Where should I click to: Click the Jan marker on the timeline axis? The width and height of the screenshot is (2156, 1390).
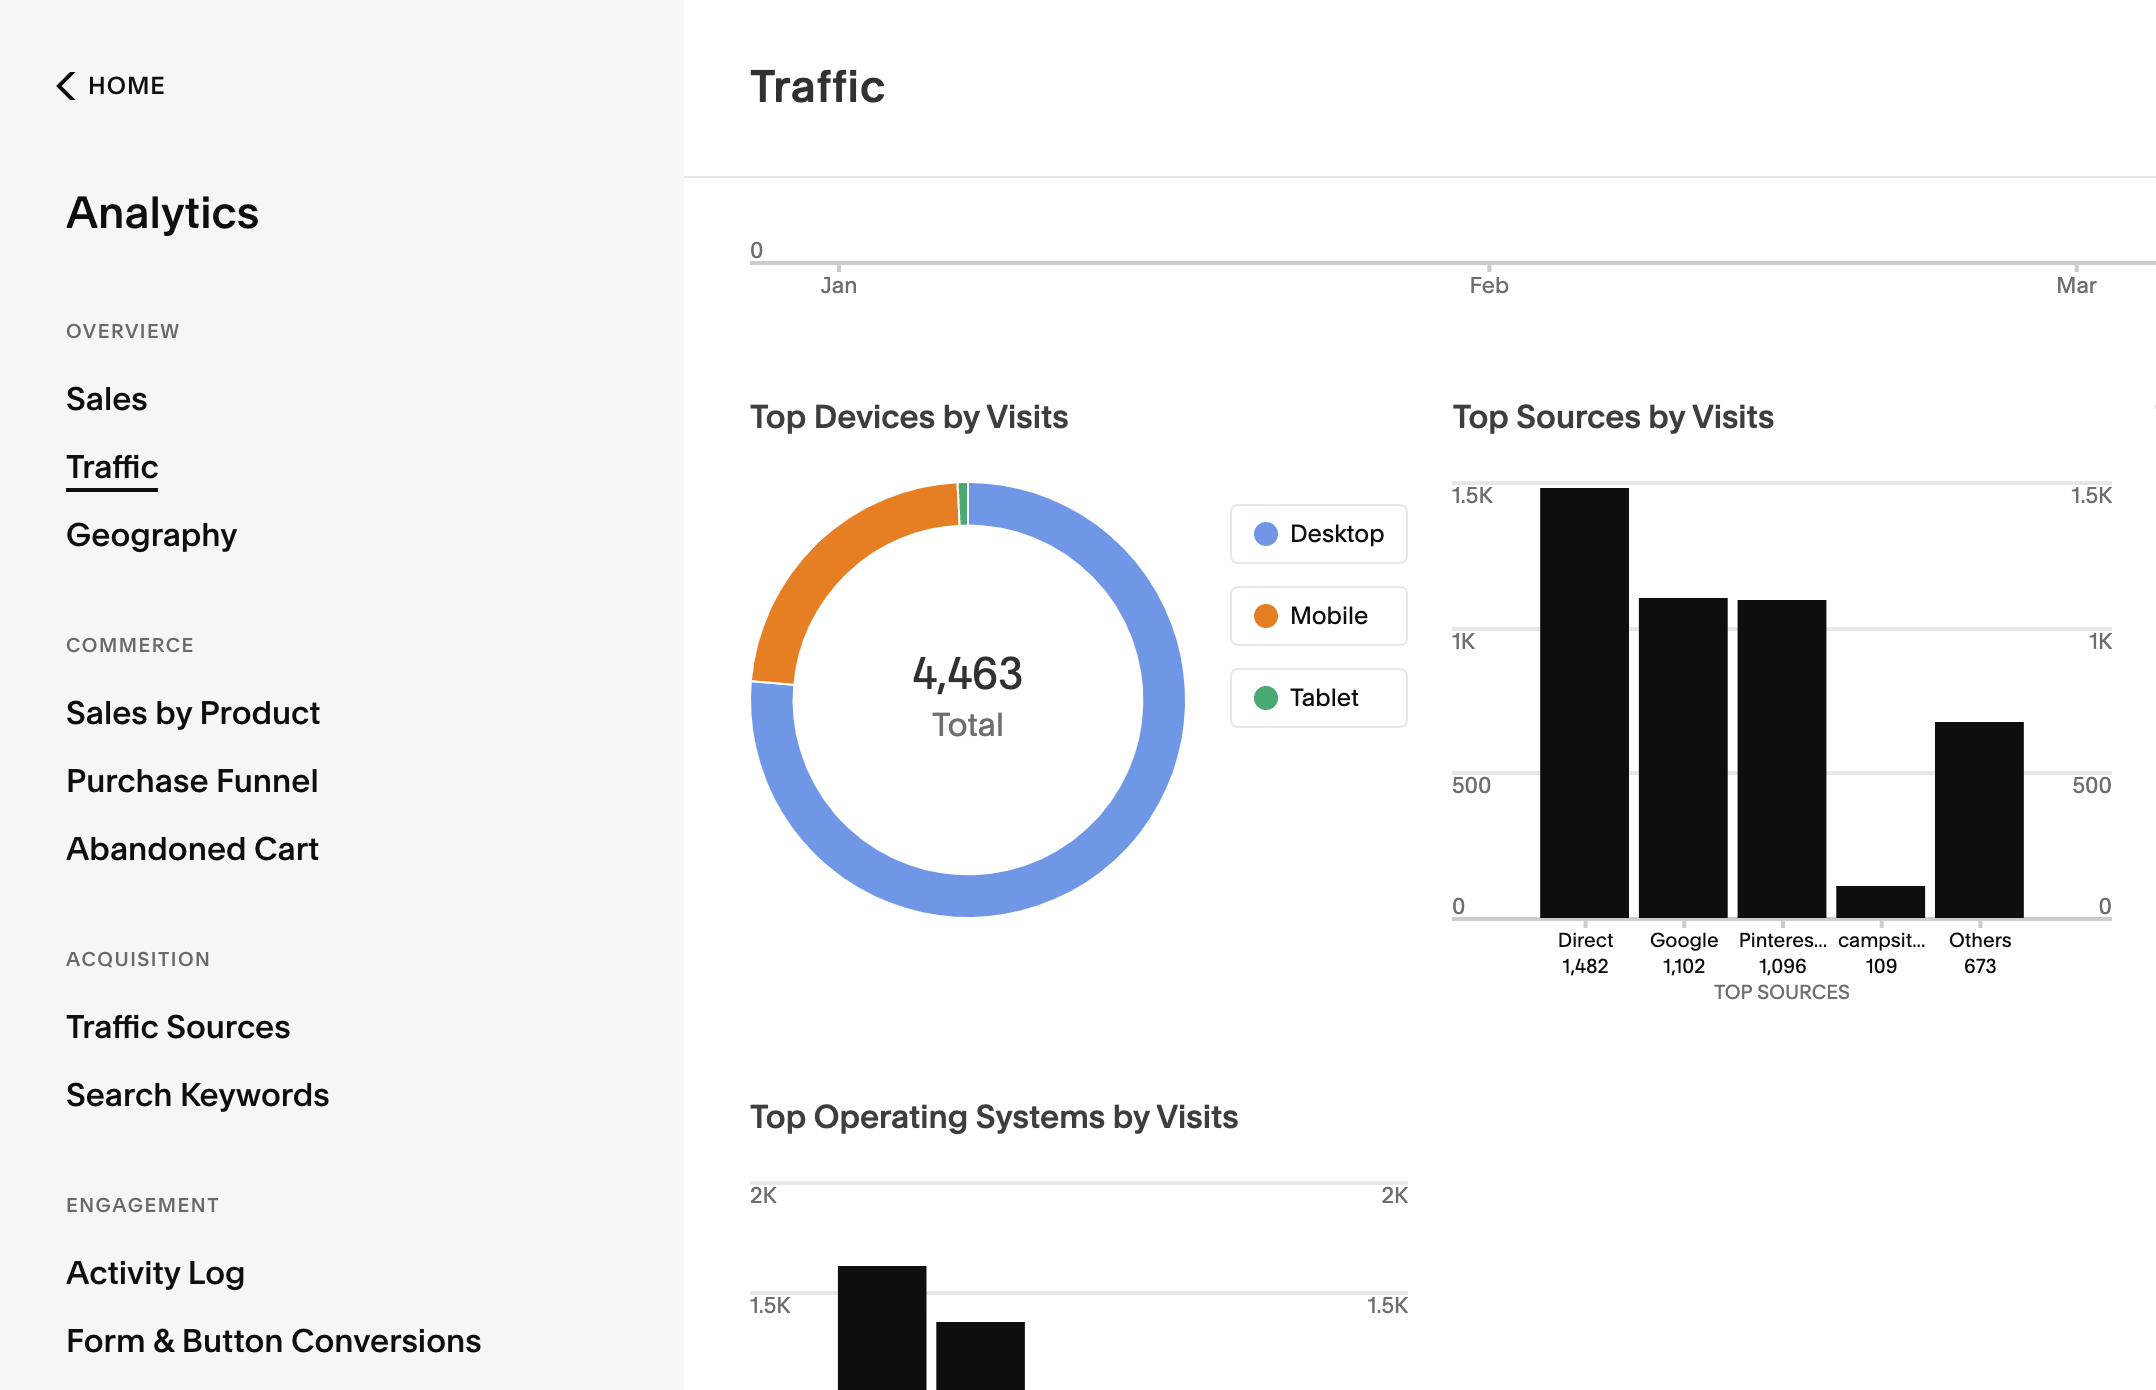pyautogui.click(x=838, y=285)
